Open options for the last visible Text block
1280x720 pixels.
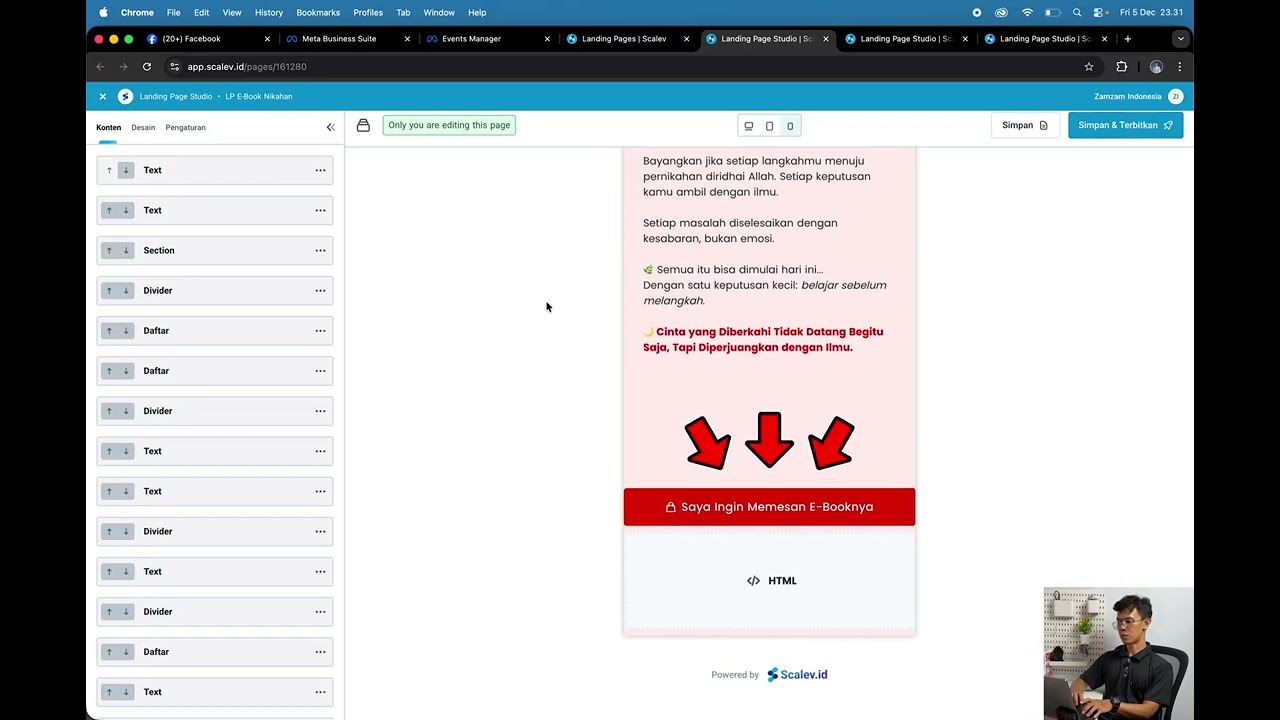(320, 692)
